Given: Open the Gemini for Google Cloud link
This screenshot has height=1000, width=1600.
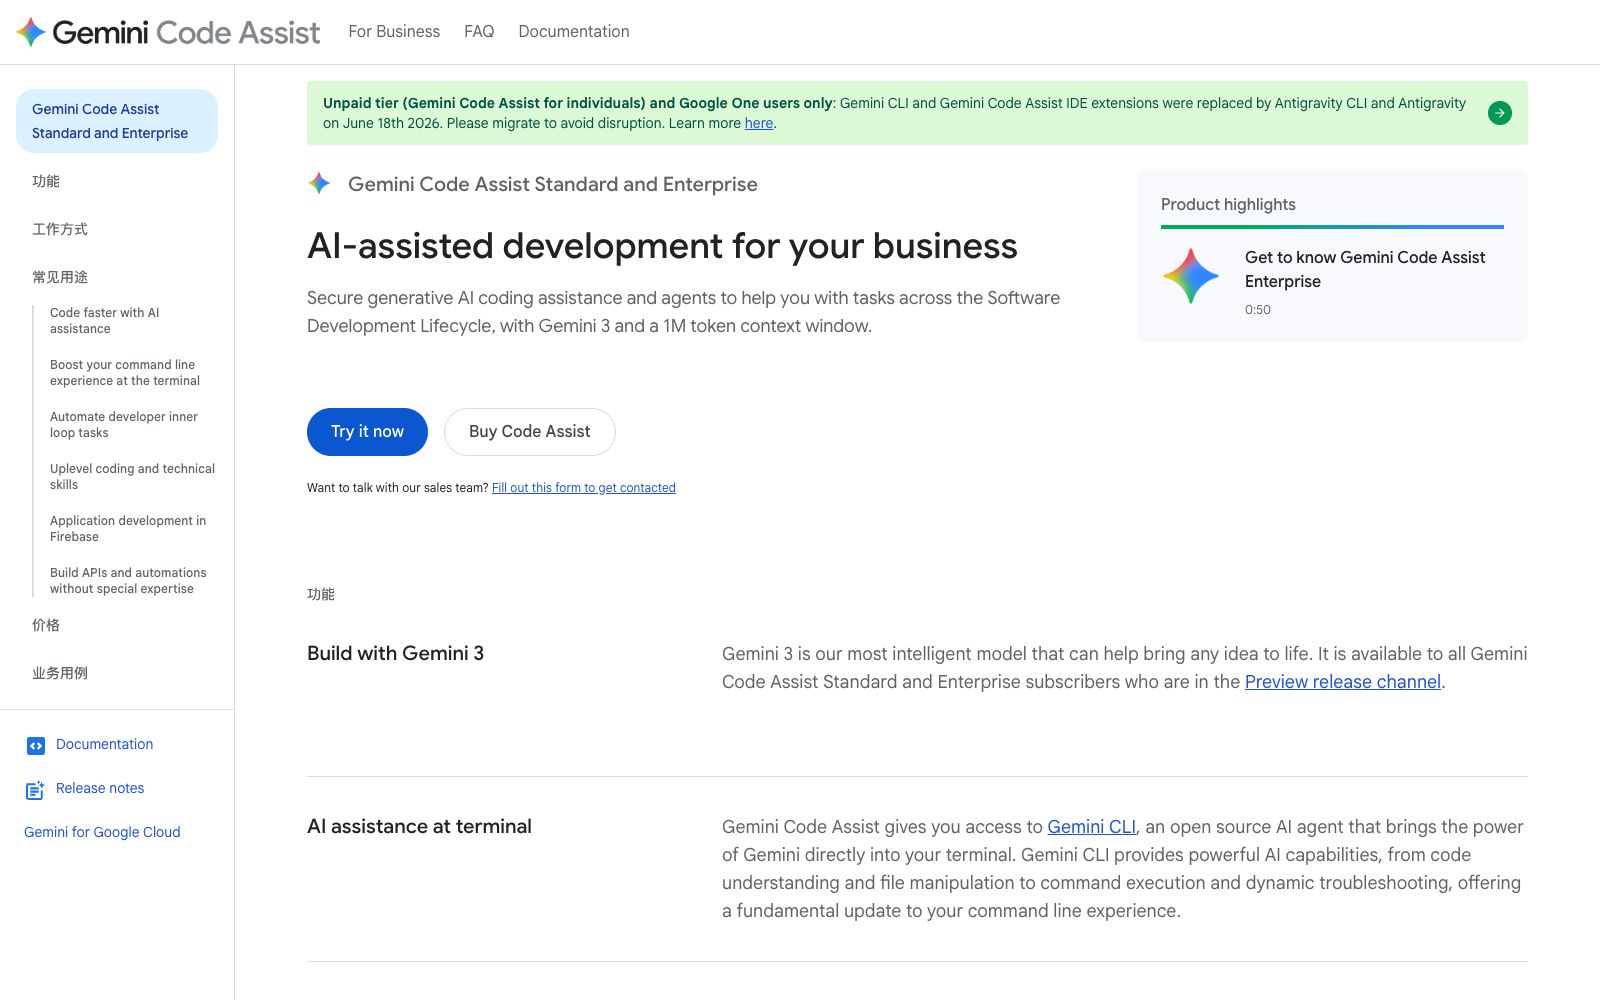Looking at the screenshot, I should pos(102,832).
